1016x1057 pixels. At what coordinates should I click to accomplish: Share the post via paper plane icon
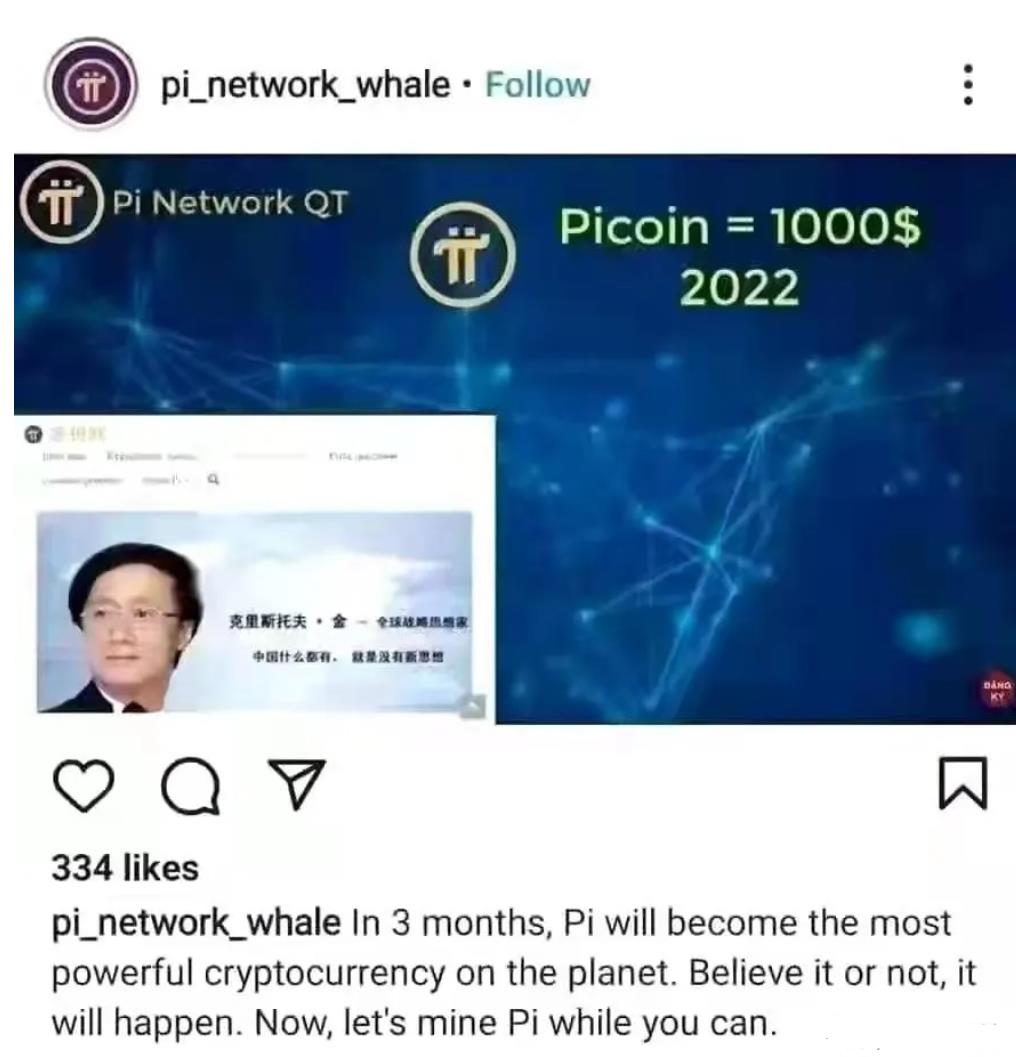pos(297,784)
